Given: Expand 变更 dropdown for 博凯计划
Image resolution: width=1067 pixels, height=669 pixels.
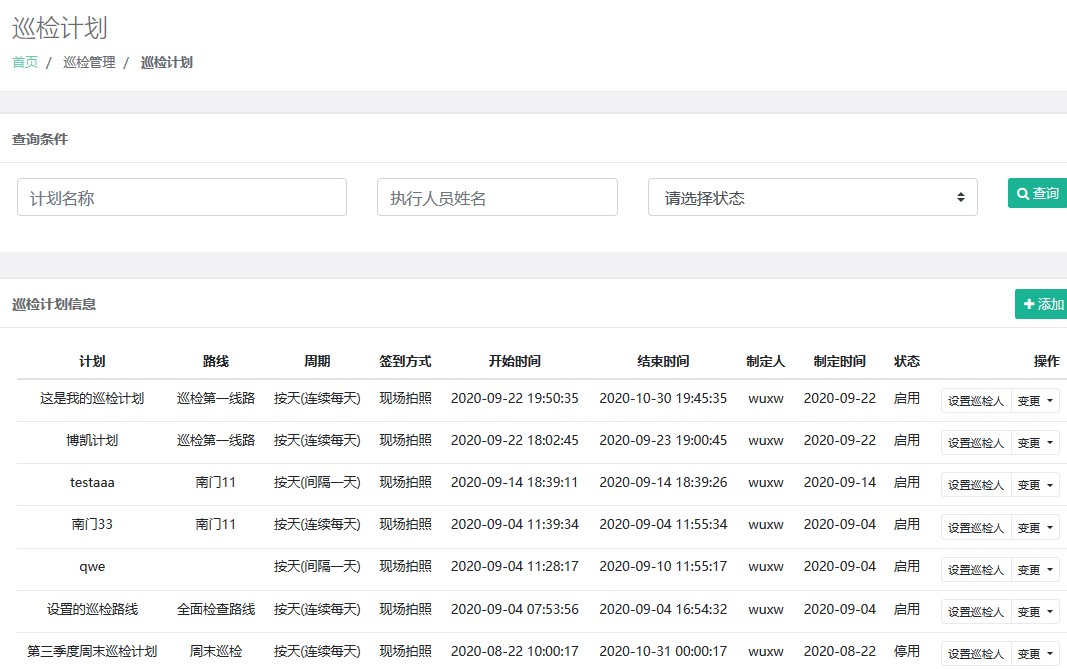Looking at the screenshot, I should (x=1035, y=443).
